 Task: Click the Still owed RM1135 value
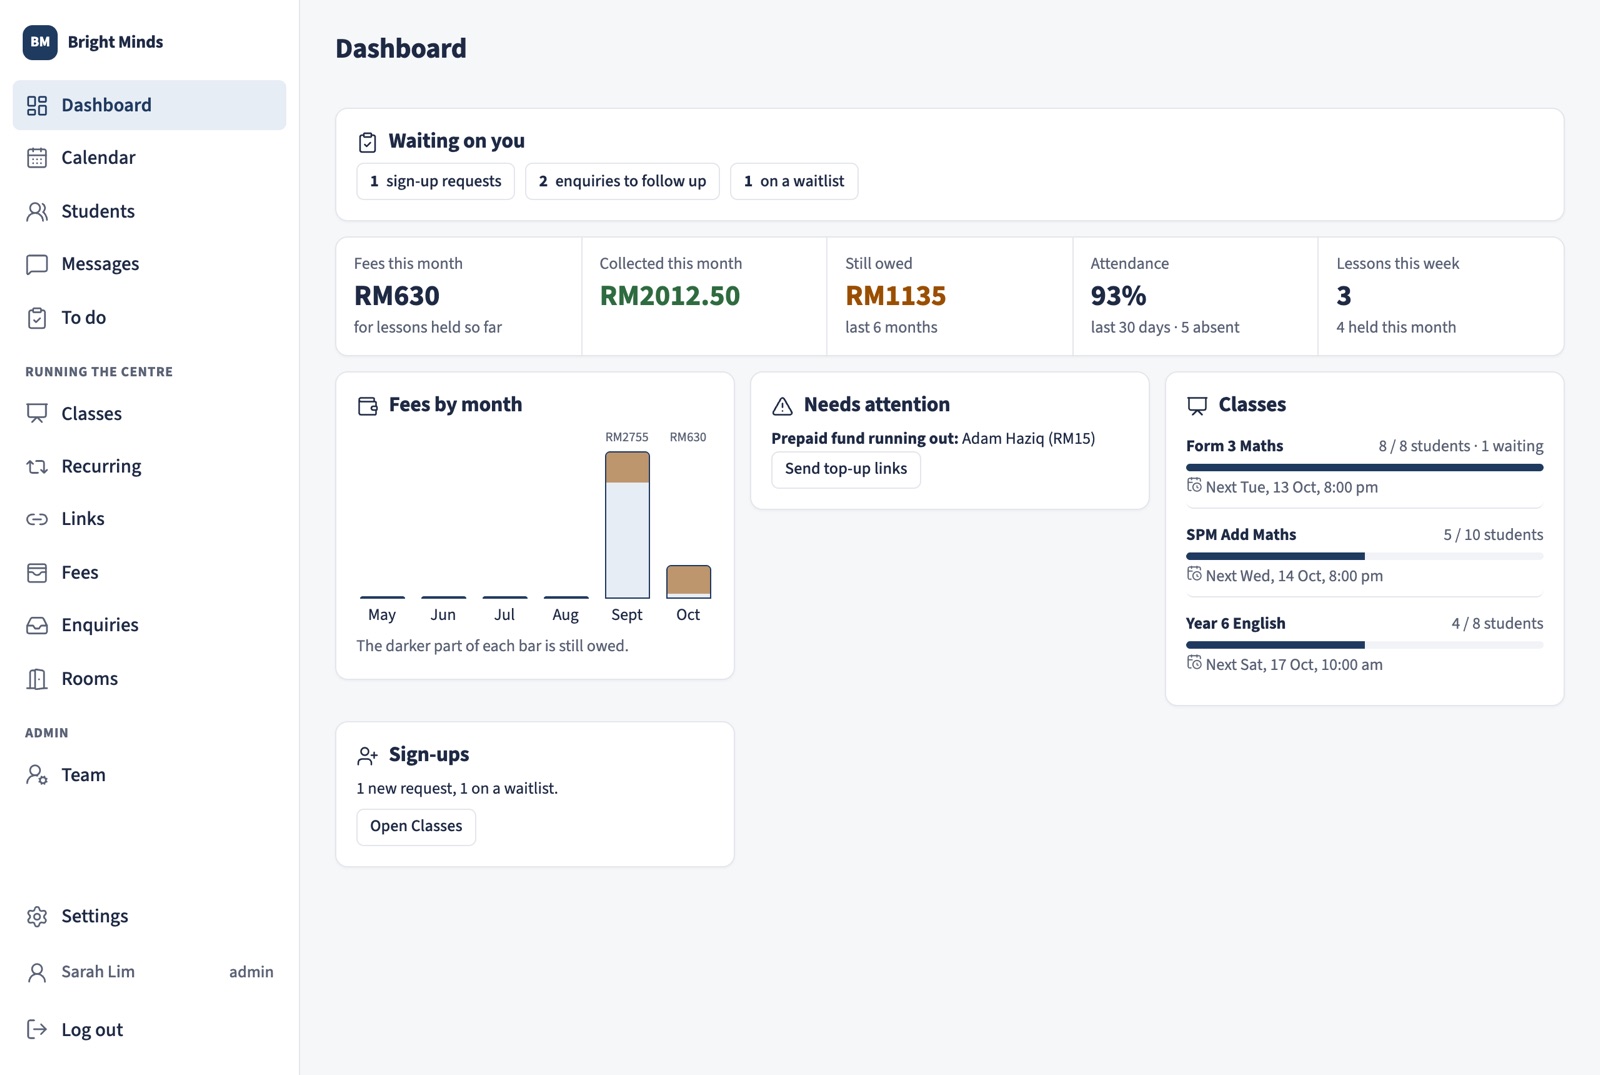[895, 296]
